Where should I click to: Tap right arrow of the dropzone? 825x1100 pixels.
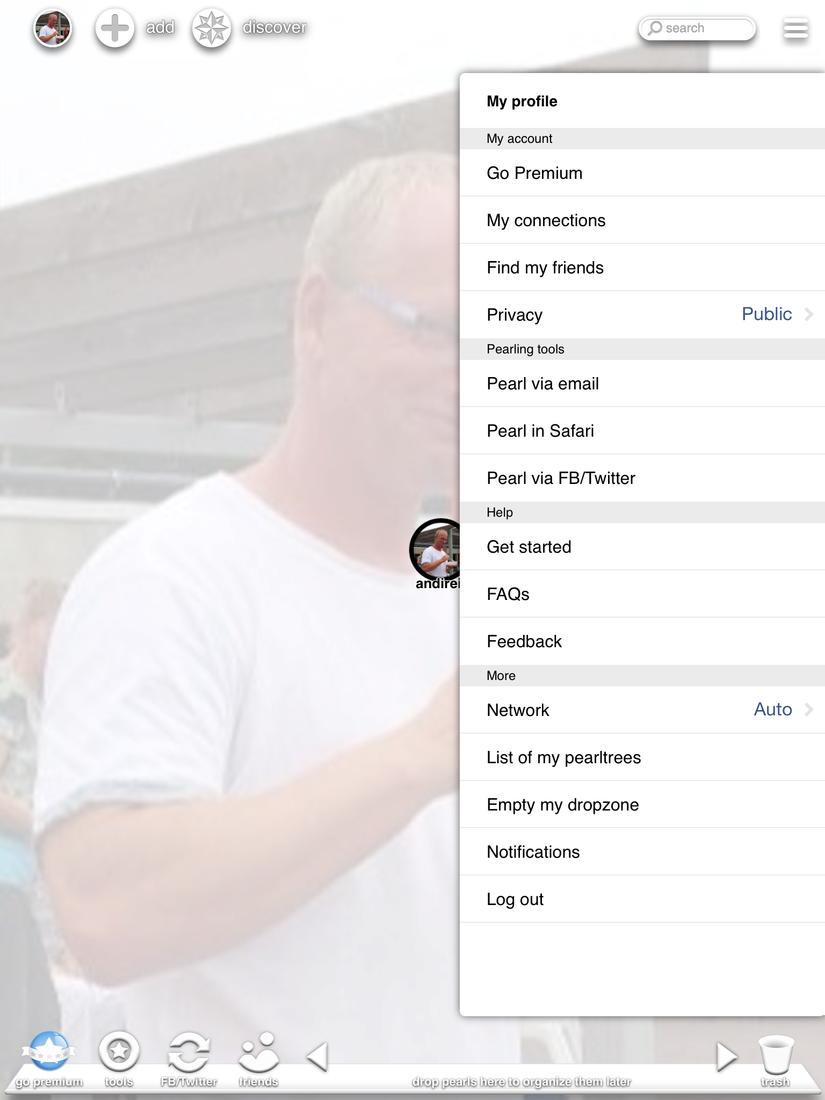click(x=726, y=1057)
